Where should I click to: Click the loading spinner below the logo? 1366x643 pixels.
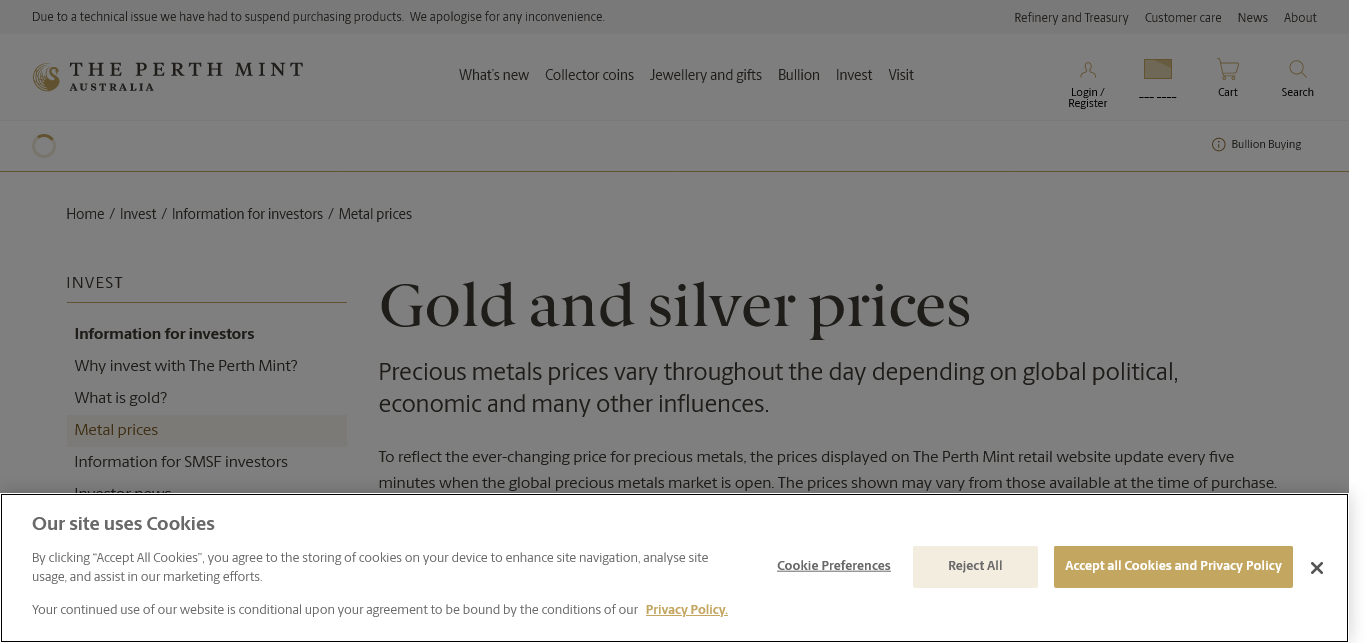tap(44, 146)
